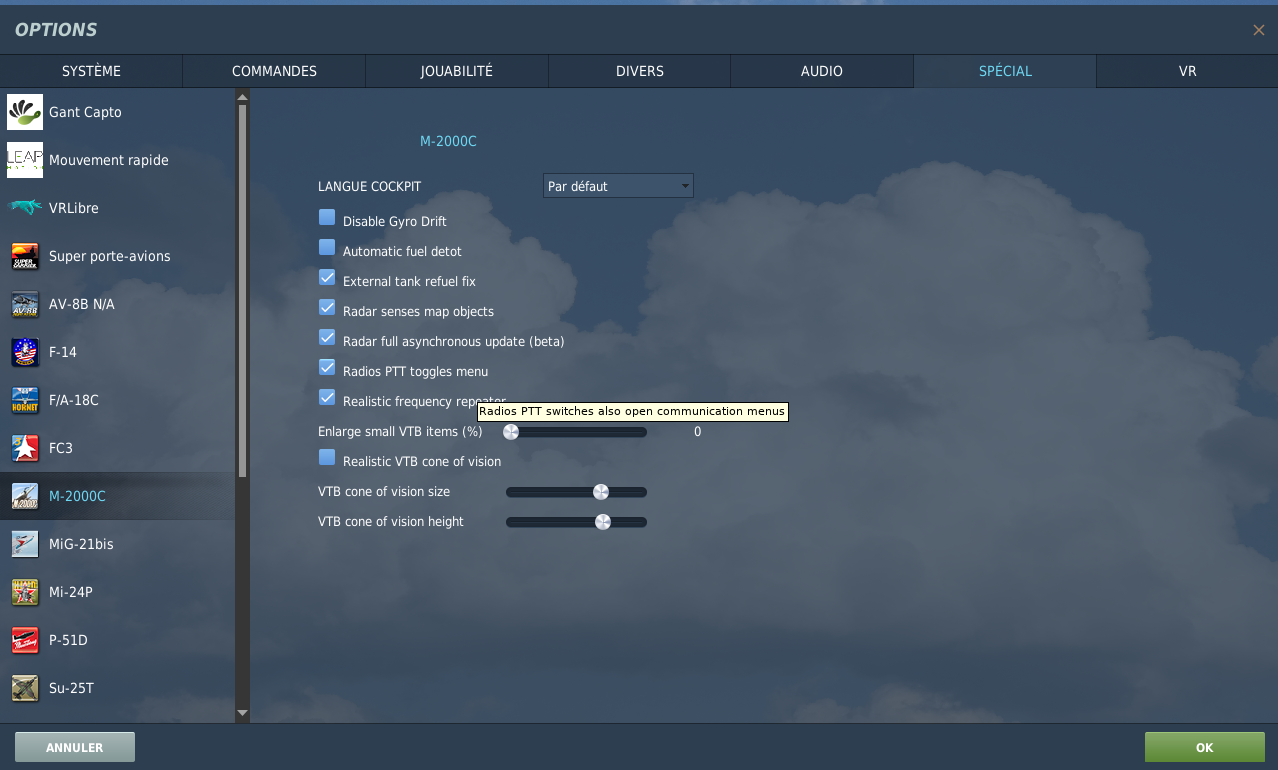Image resolution: width=1278 pixels, height=770 pixels.
Task: Confirm with the green OK button
Action: click(x=1204, y=747)
